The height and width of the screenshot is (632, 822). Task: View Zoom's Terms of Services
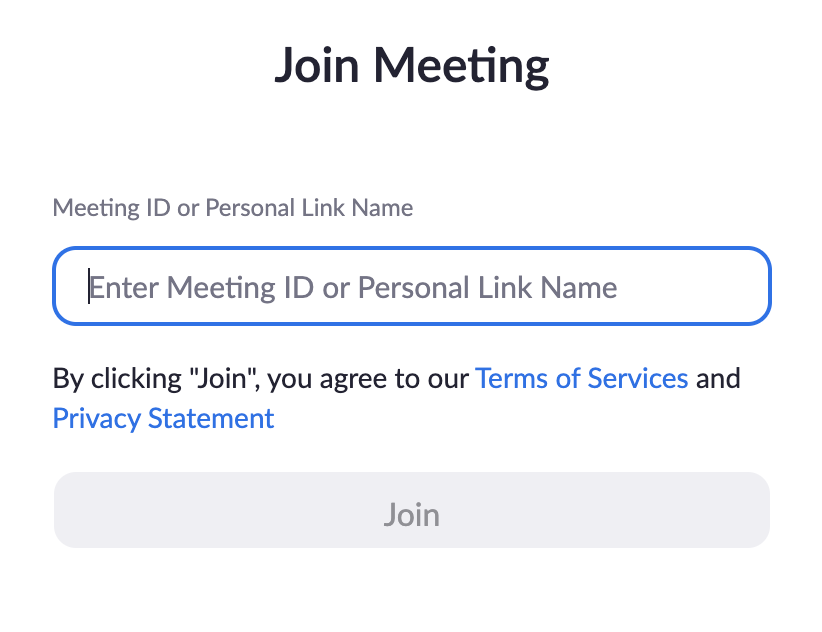[x=581, y=379]
